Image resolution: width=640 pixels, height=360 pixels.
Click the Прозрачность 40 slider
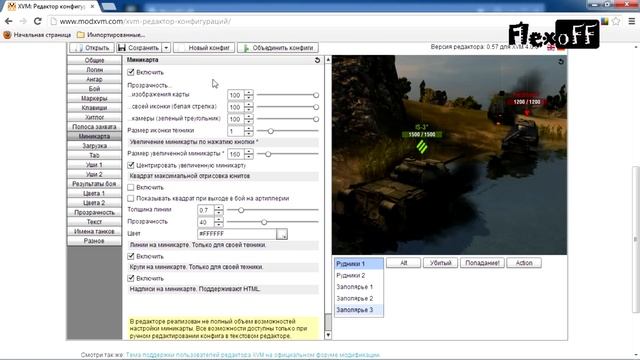272,222
